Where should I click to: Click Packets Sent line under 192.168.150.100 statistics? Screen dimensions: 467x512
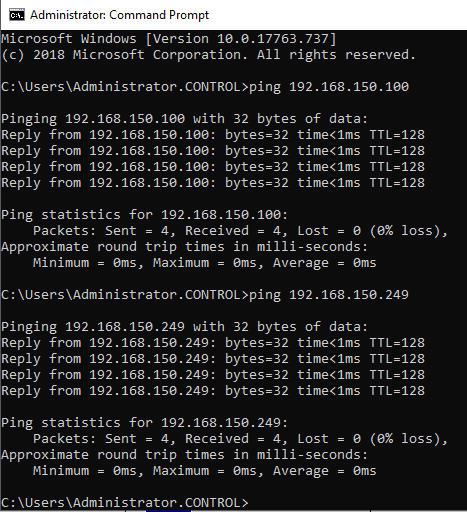pos(240,231)
